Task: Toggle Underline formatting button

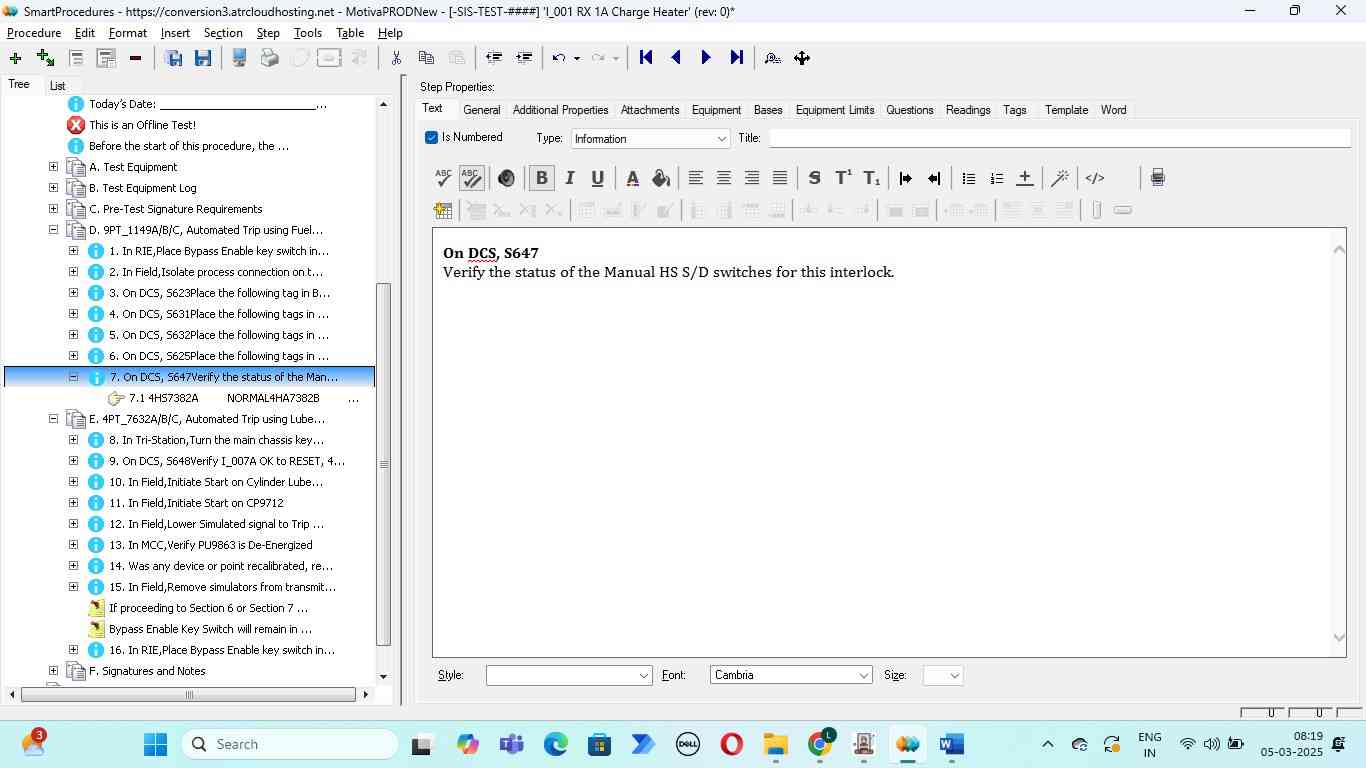Action: (597, 178)
